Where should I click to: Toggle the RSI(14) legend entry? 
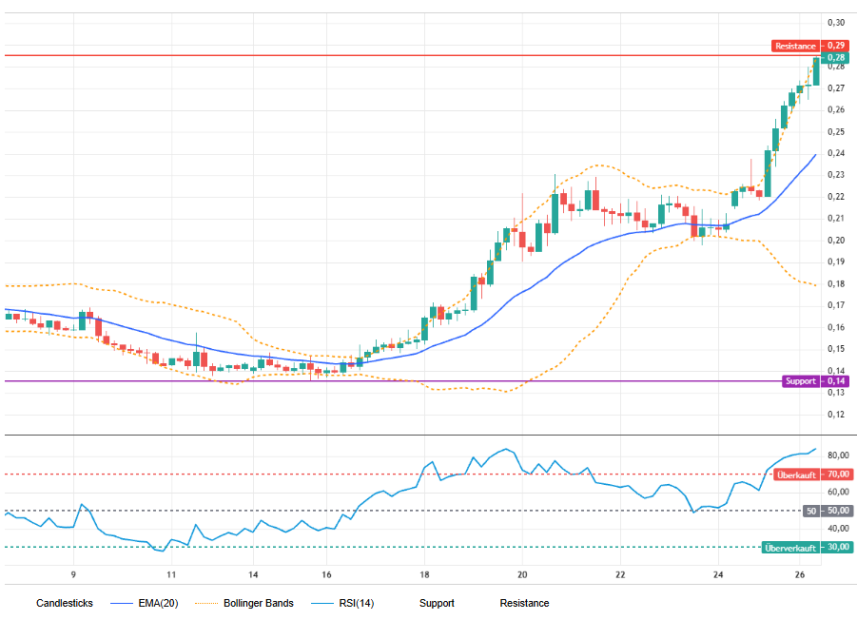356,603
